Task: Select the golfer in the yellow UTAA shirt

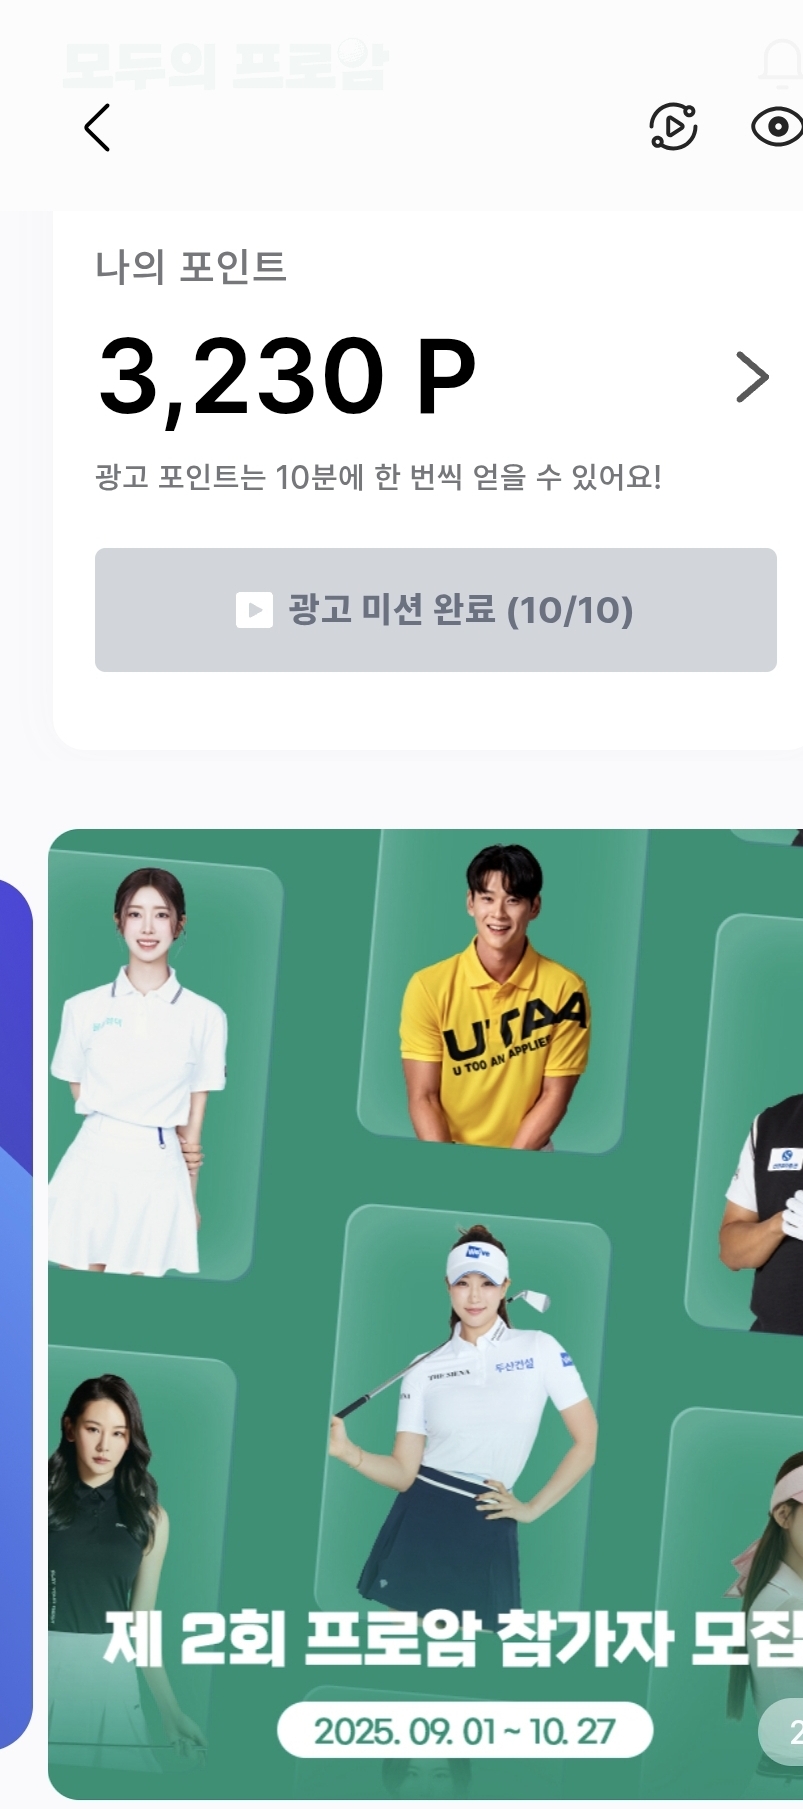Action: (496, 996)
